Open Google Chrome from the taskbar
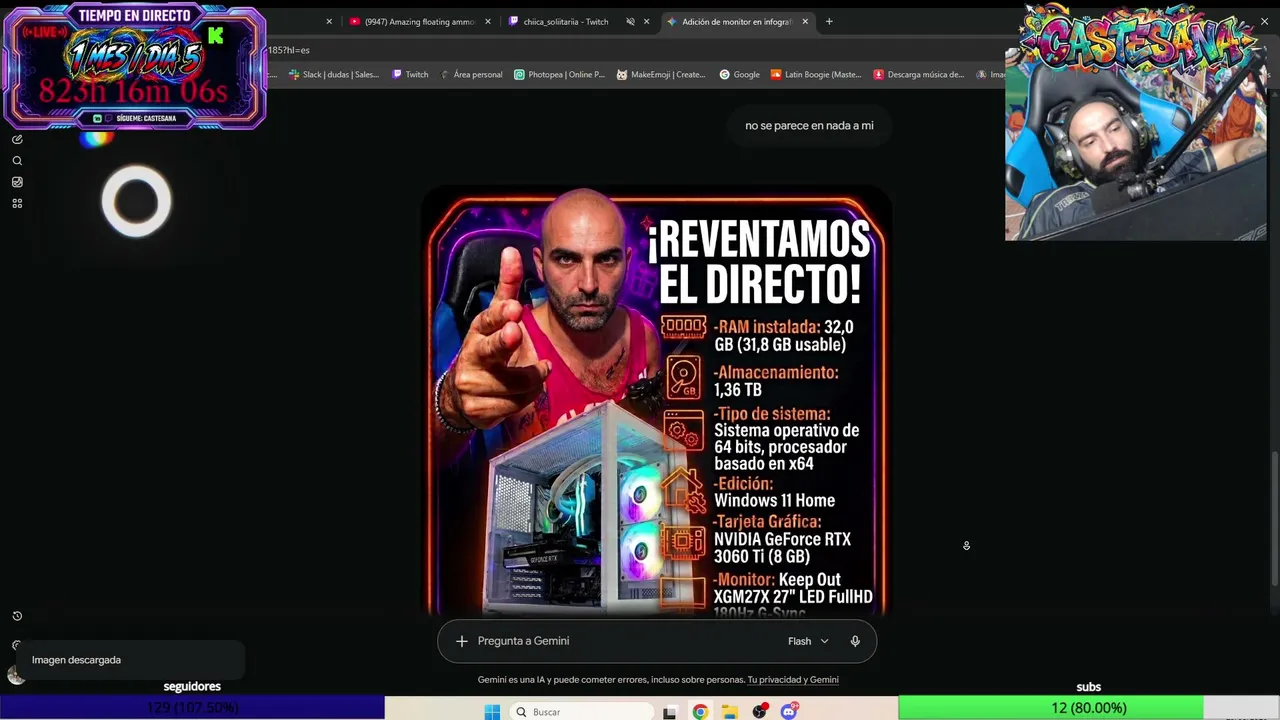This screenshot has width=1280, height=720. click(x=700, y=712)
